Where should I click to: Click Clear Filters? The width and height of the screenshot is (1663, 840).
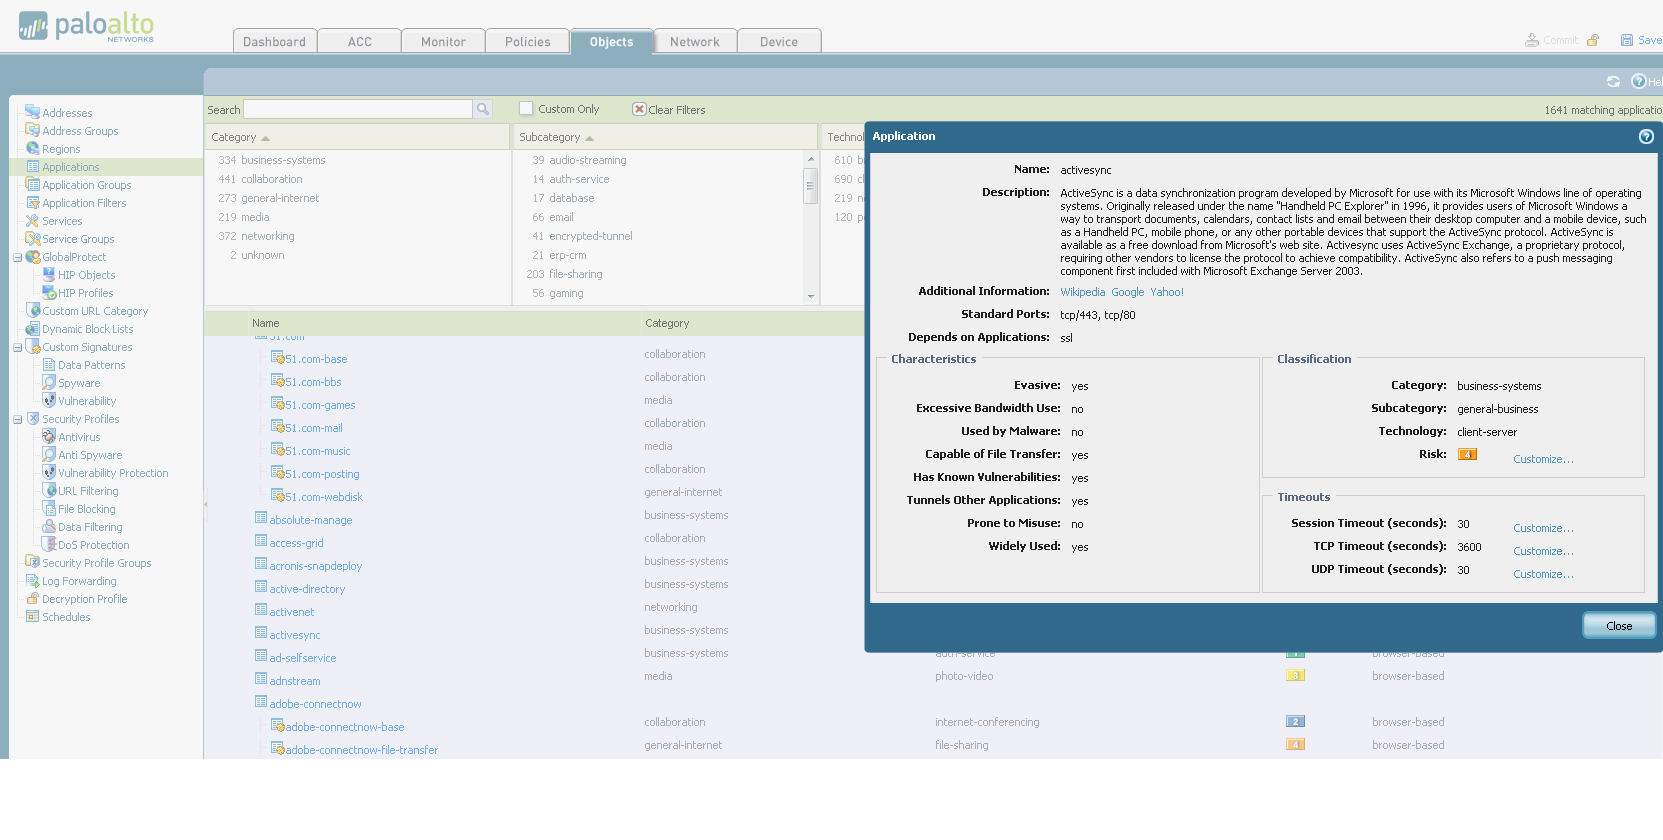click(x=669, y=110)
